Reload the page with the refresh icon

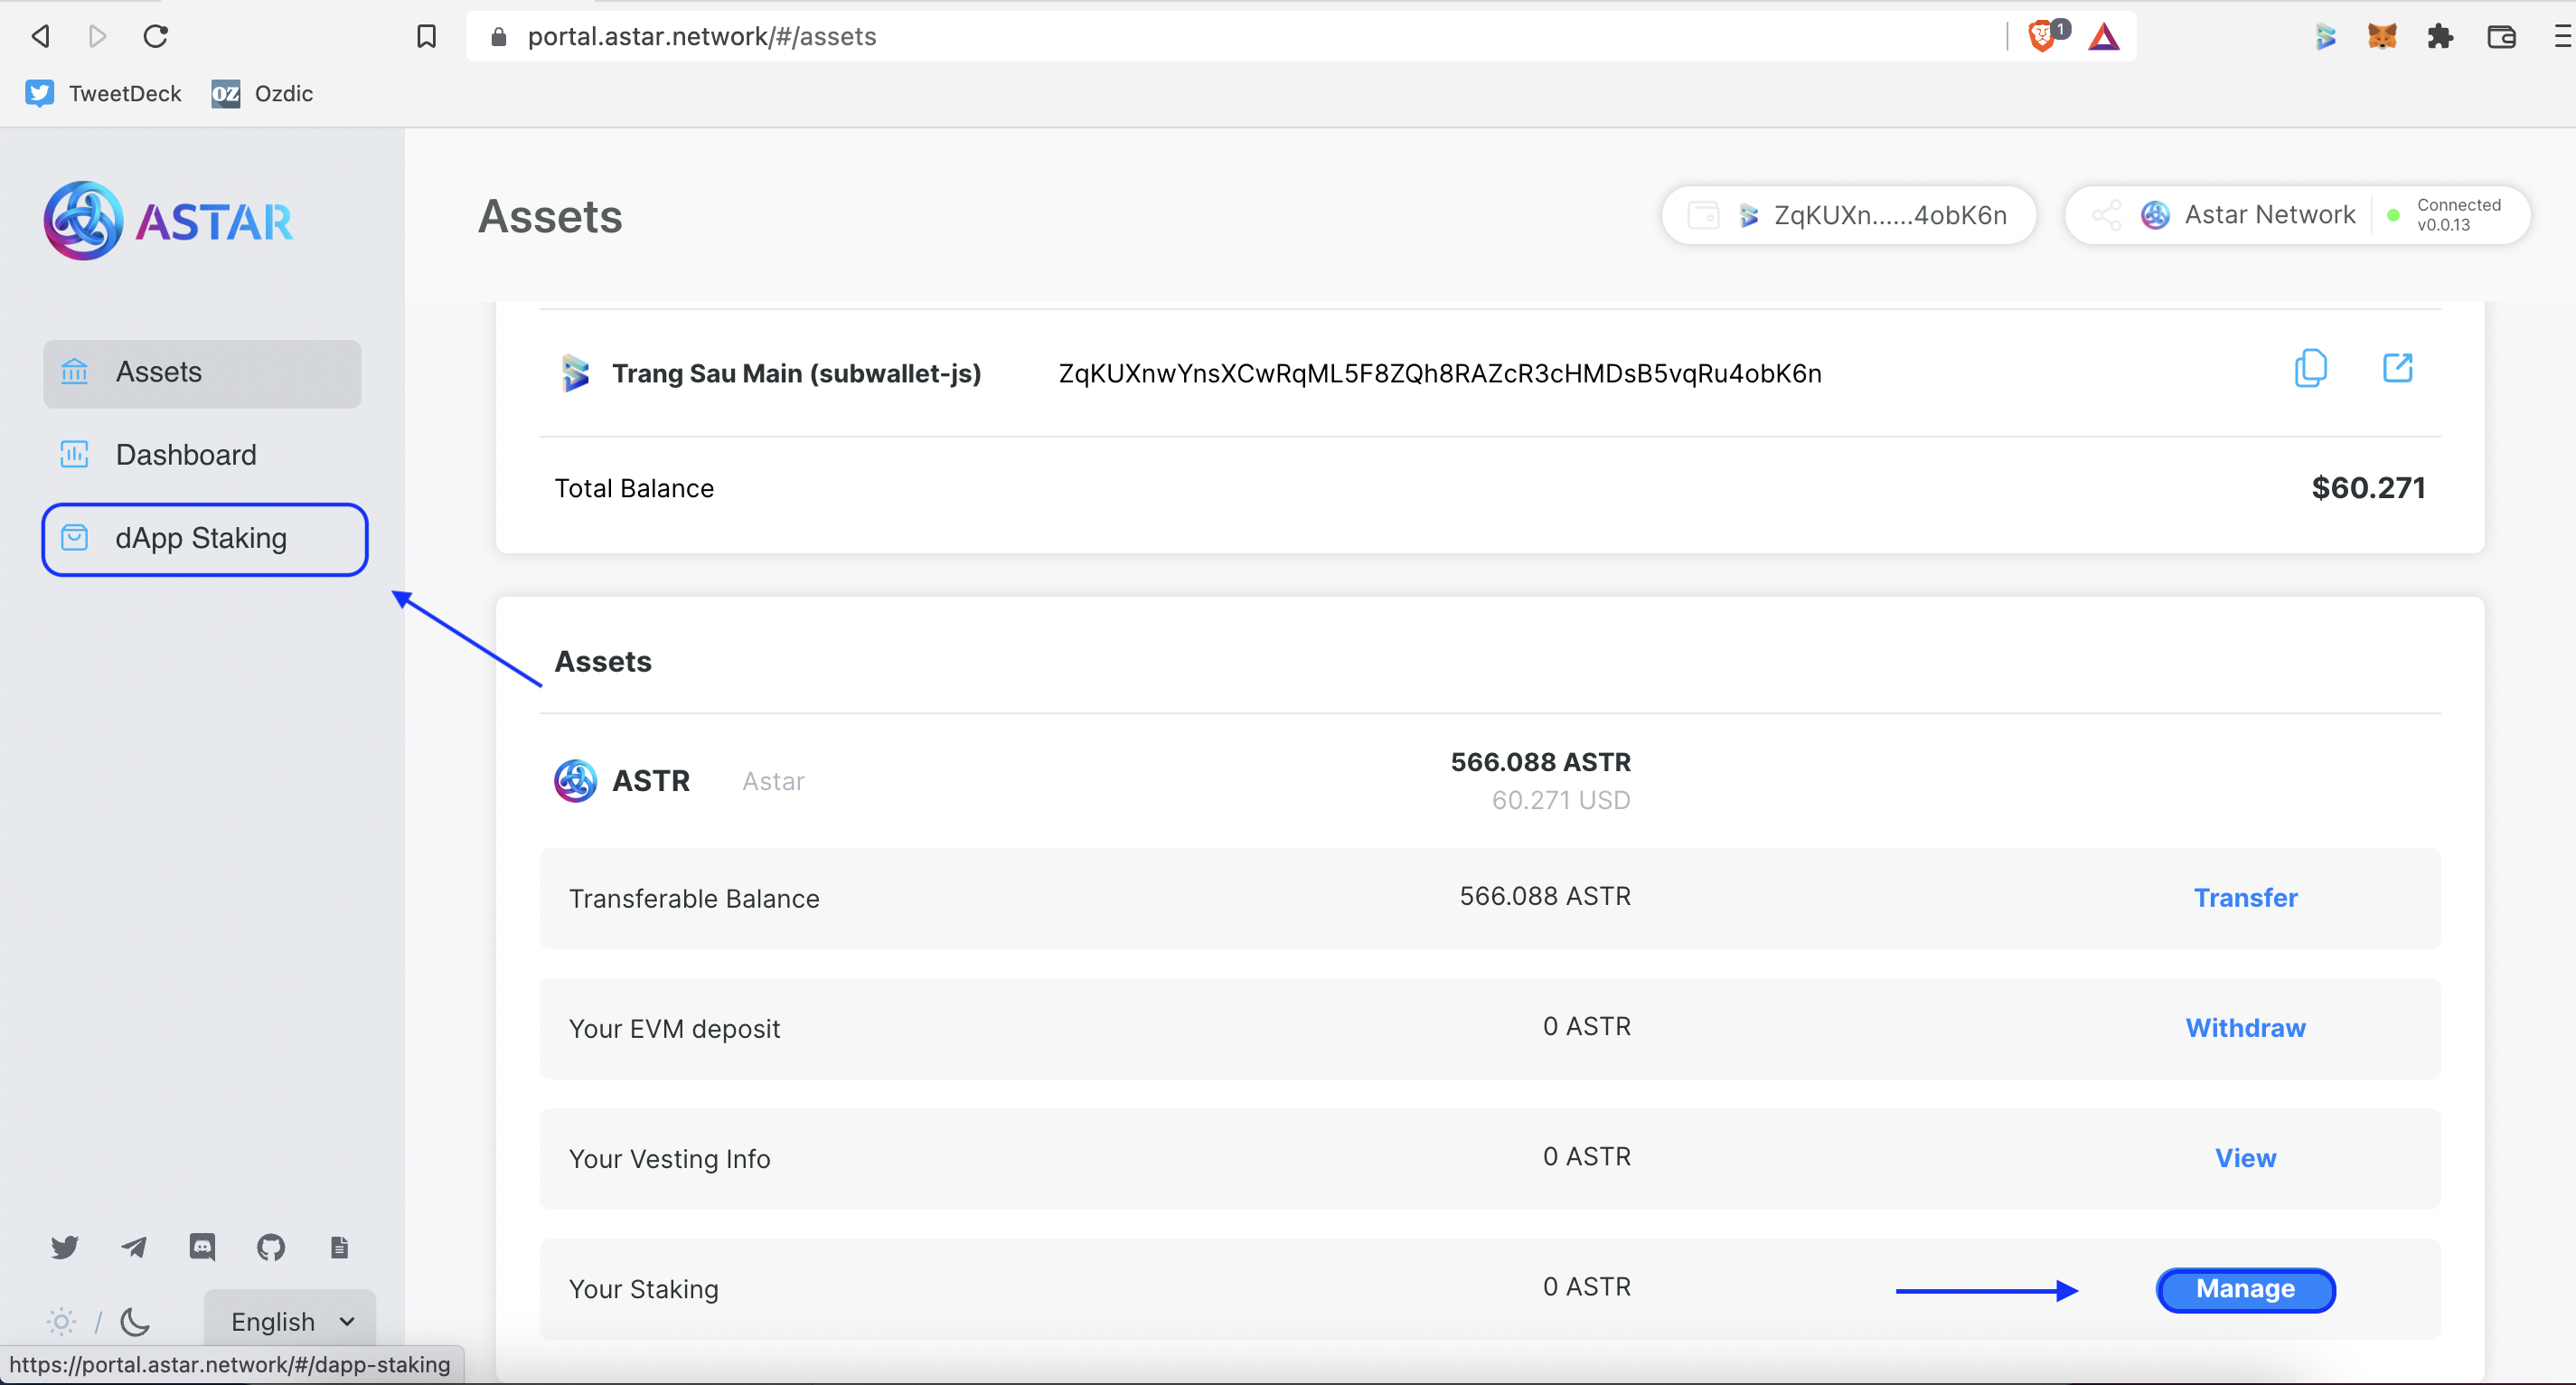coord(155,37)
